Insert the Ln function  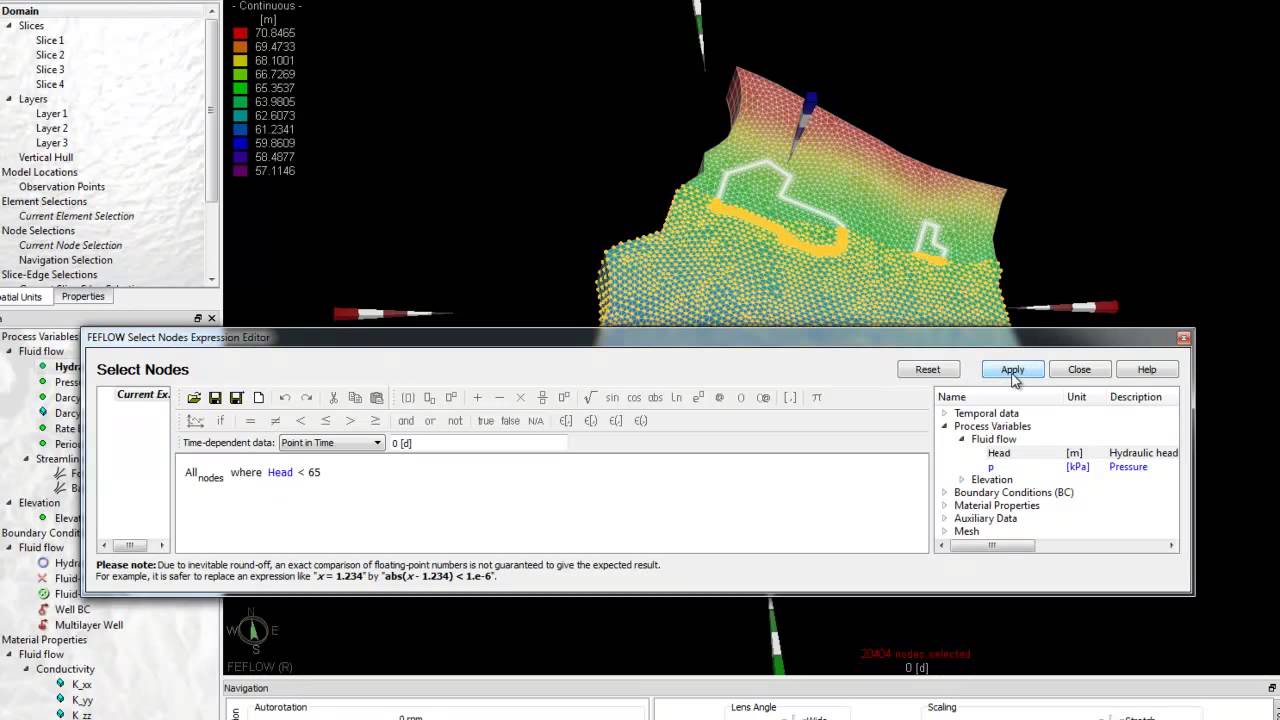(x=677, y=398)
